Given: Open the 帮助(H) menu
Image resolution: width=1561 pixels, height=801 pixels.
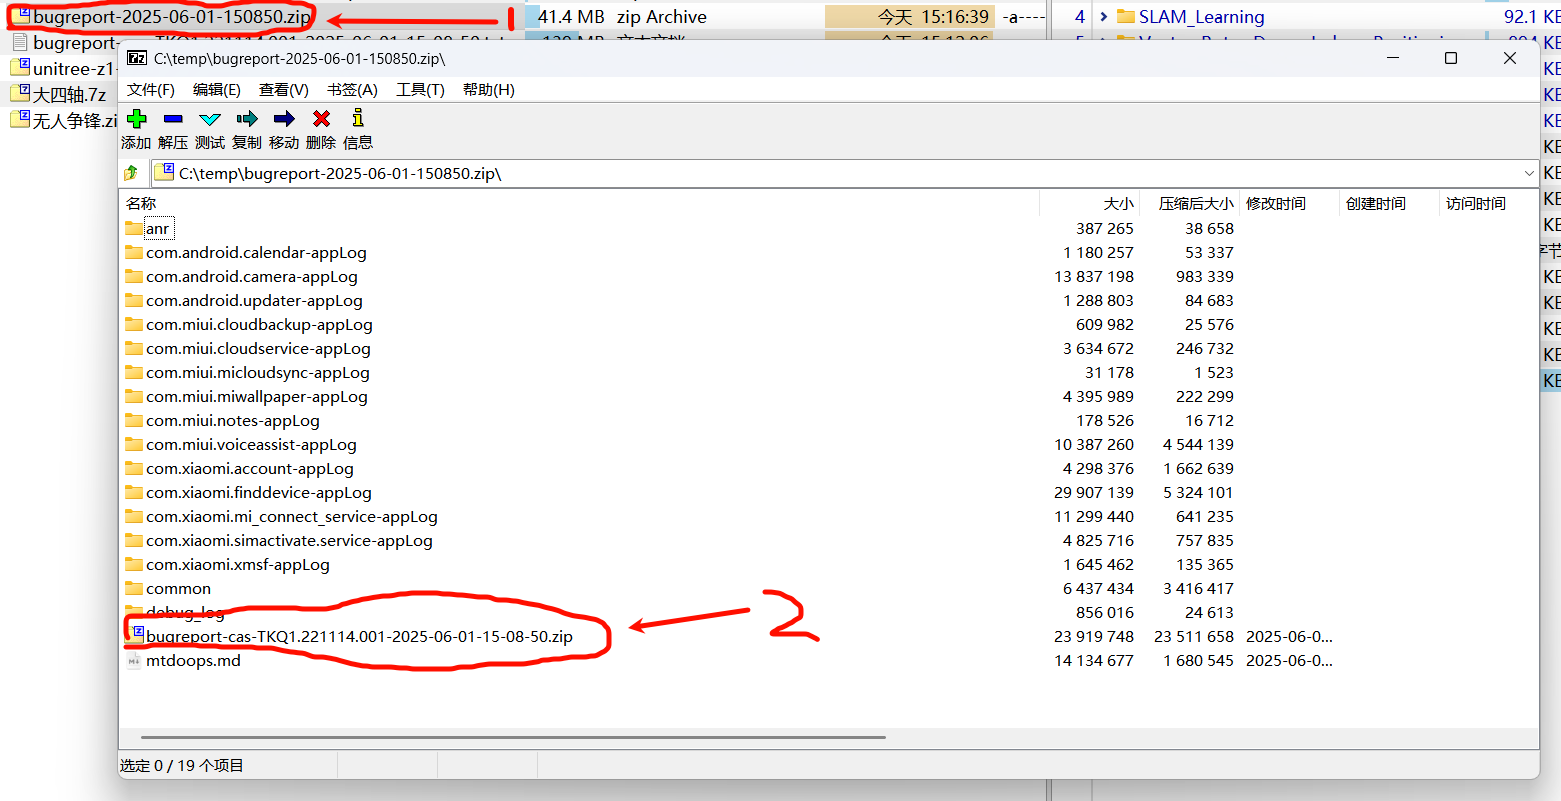Looking at the screenshot, I should tap(489, 90).
